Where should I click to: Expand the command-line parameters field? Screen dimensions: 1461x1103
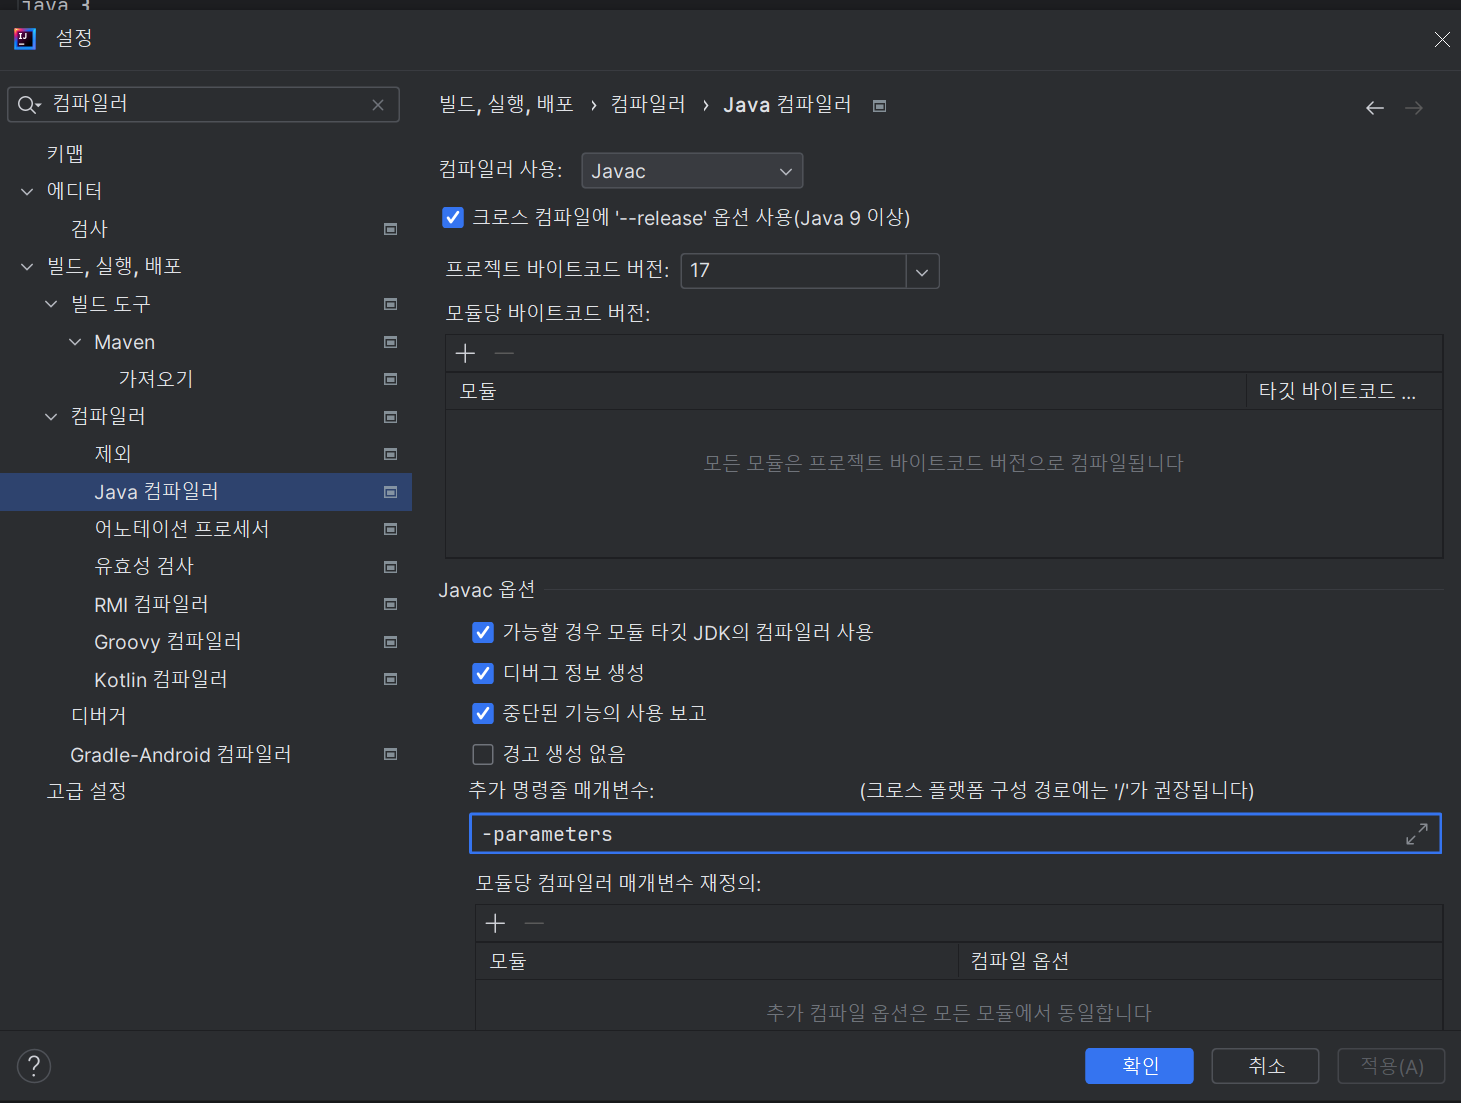(1417, 834)
